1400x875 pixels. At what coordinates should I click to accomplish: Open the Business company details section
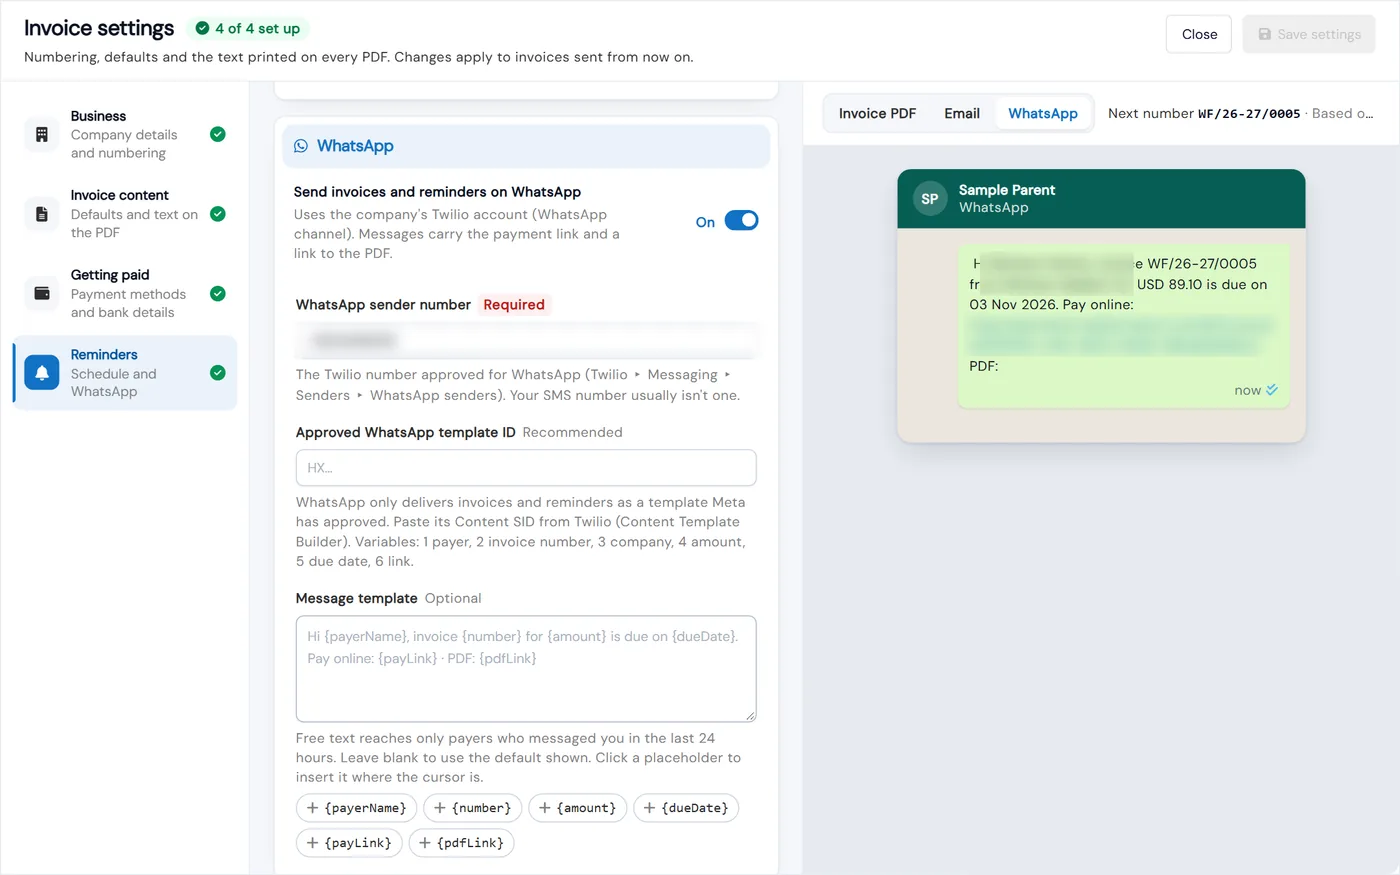[125, 134]
